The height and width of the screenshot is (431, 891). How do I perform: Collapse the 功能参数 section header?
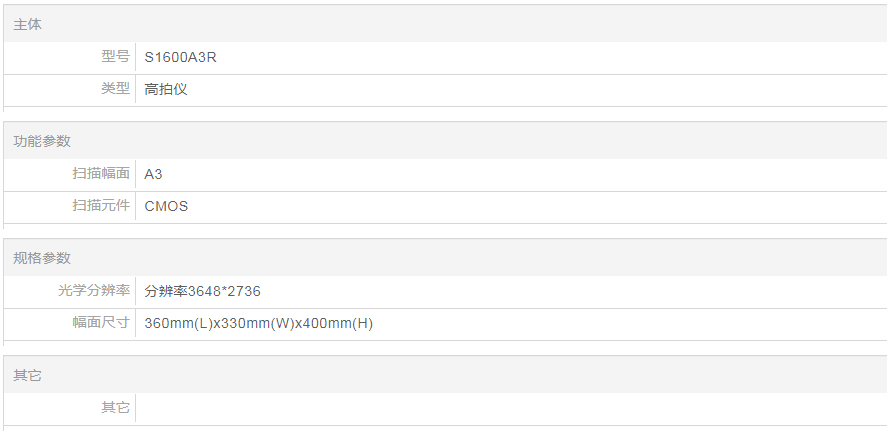pos(42,141)
